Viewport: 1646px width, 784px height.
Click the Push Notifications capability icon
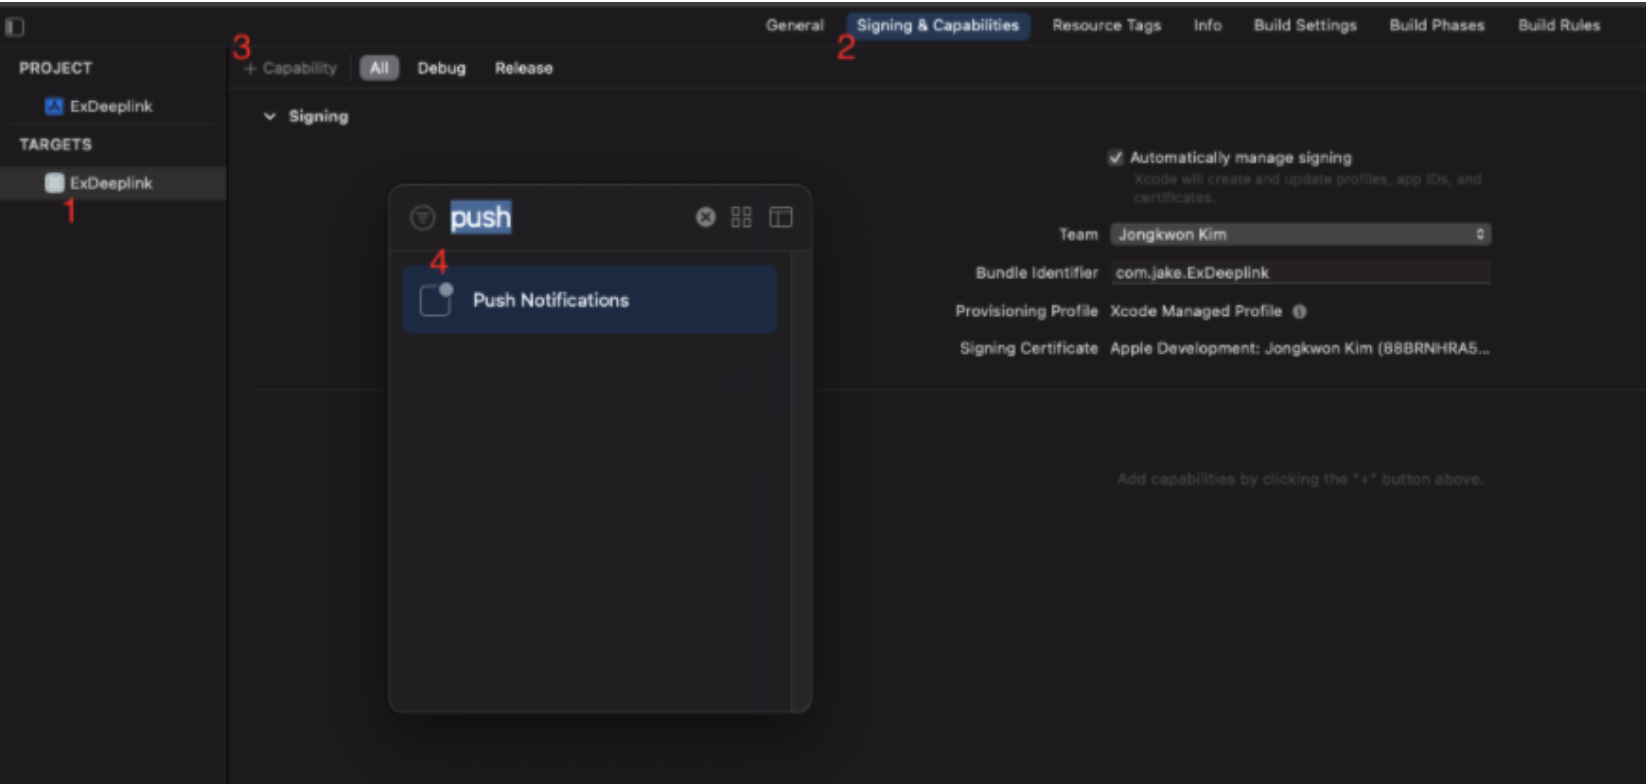tap(436, 299)
